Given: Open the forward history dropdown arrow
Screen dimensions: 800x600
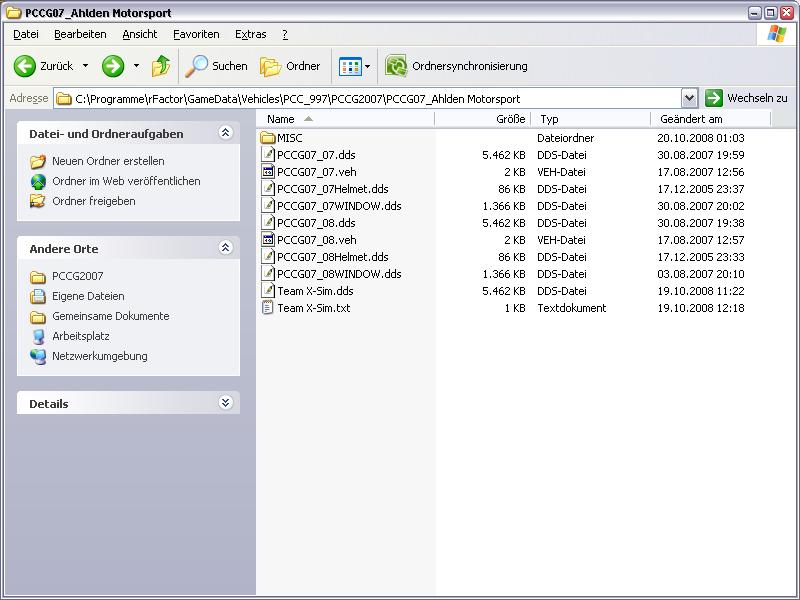Looking at the screenshot, I should point(136,66).
